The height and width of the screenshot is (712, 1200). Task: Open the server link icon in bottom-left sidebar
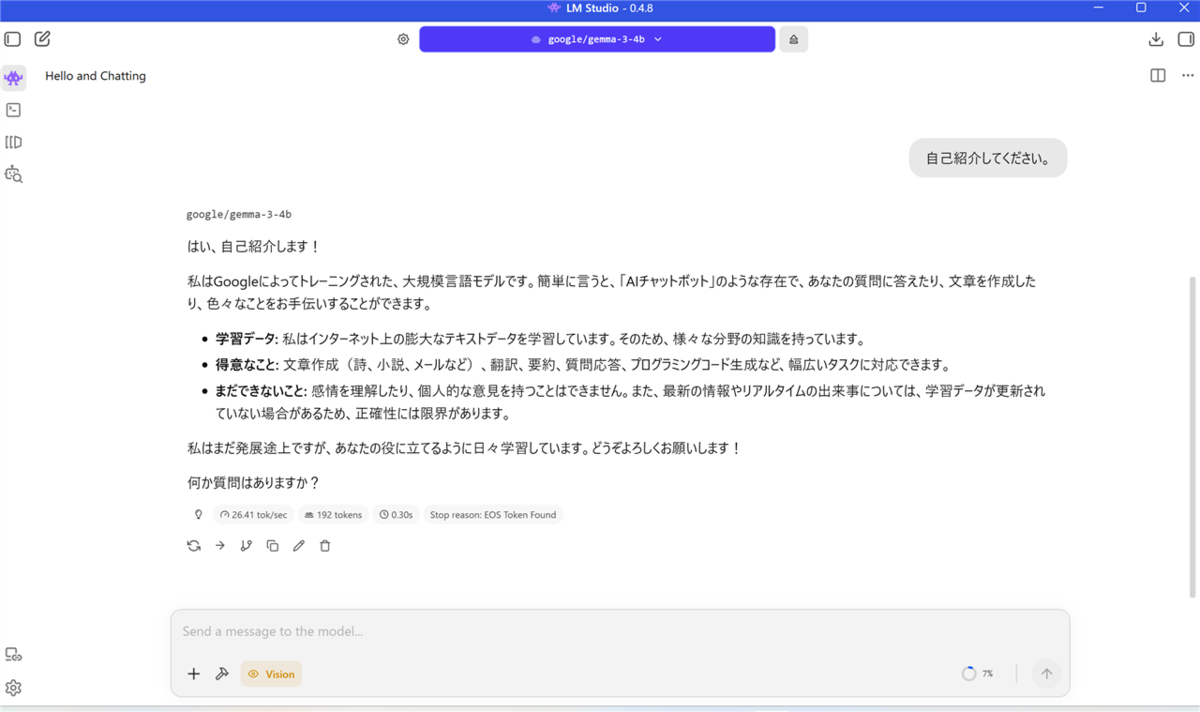tap(13, 655)
